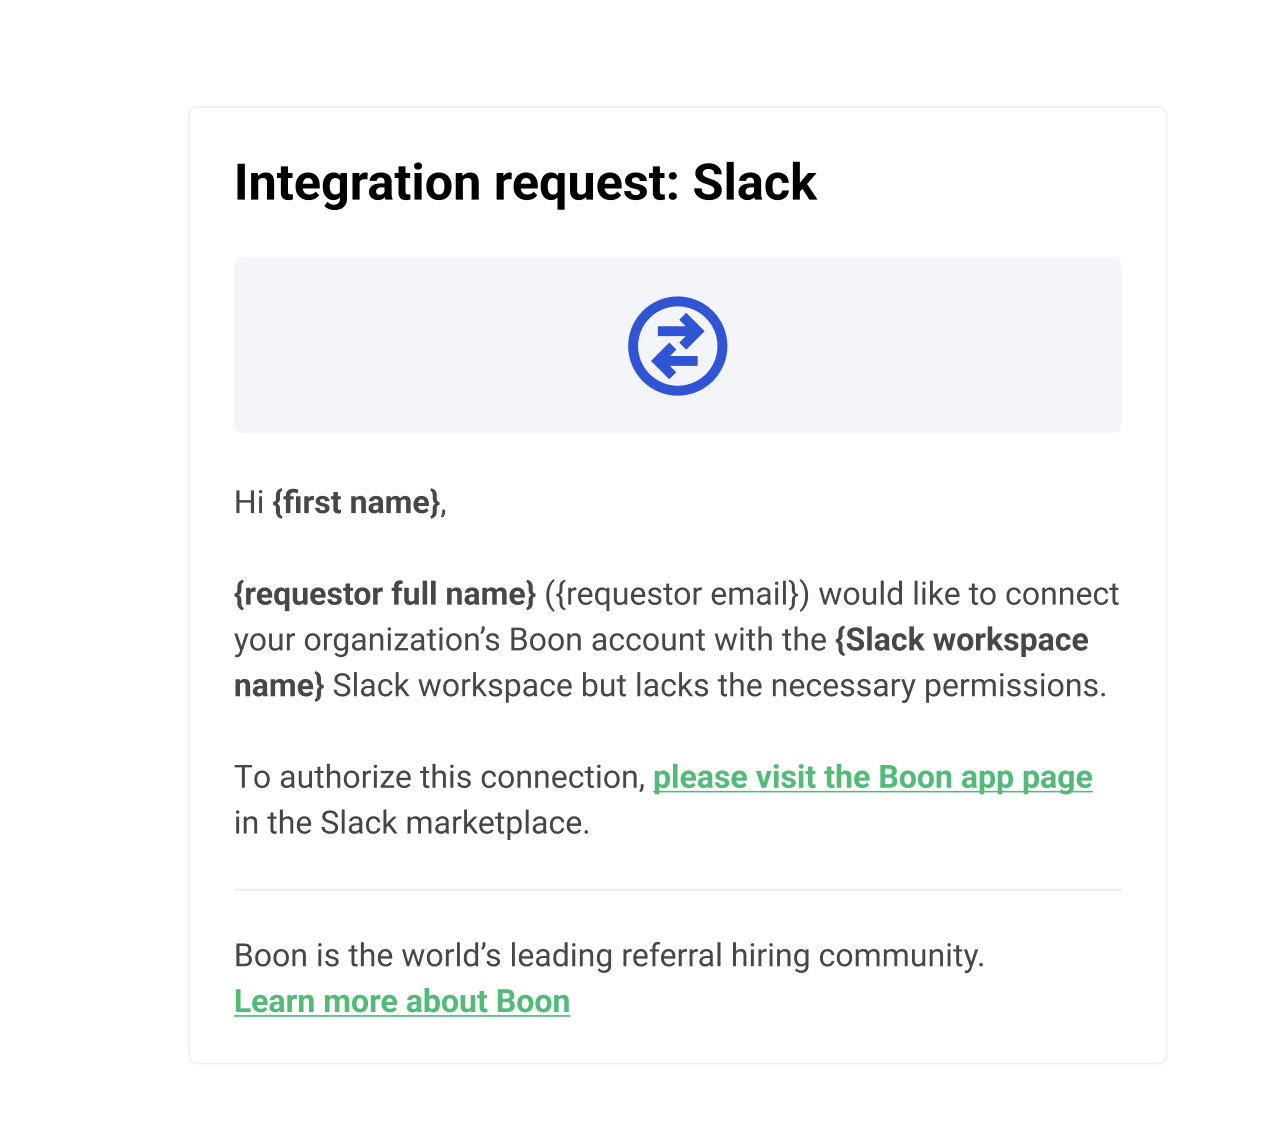
Task: Click 'in the Slack marketplace.' text line
Action: [x=412, y=823]
